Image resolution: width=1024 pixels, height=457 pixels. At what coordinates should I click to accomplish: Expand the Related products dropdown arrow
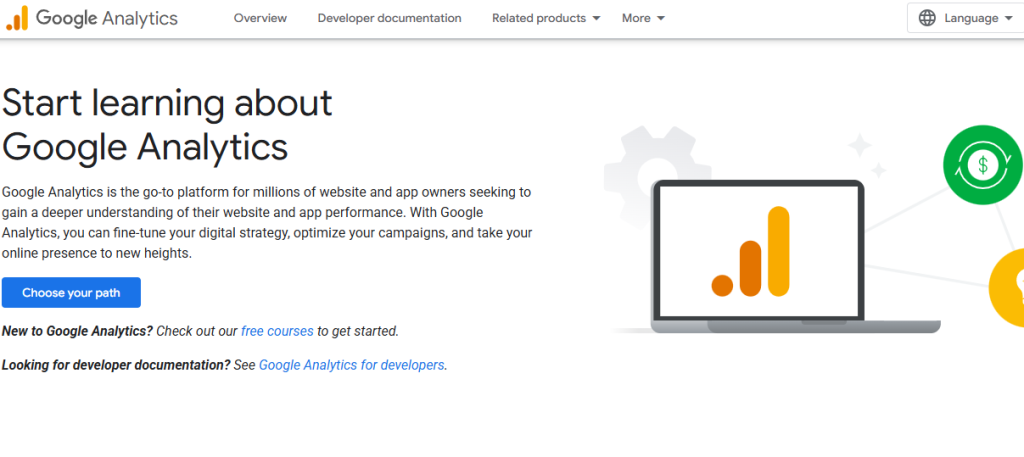tap(596, 18)
